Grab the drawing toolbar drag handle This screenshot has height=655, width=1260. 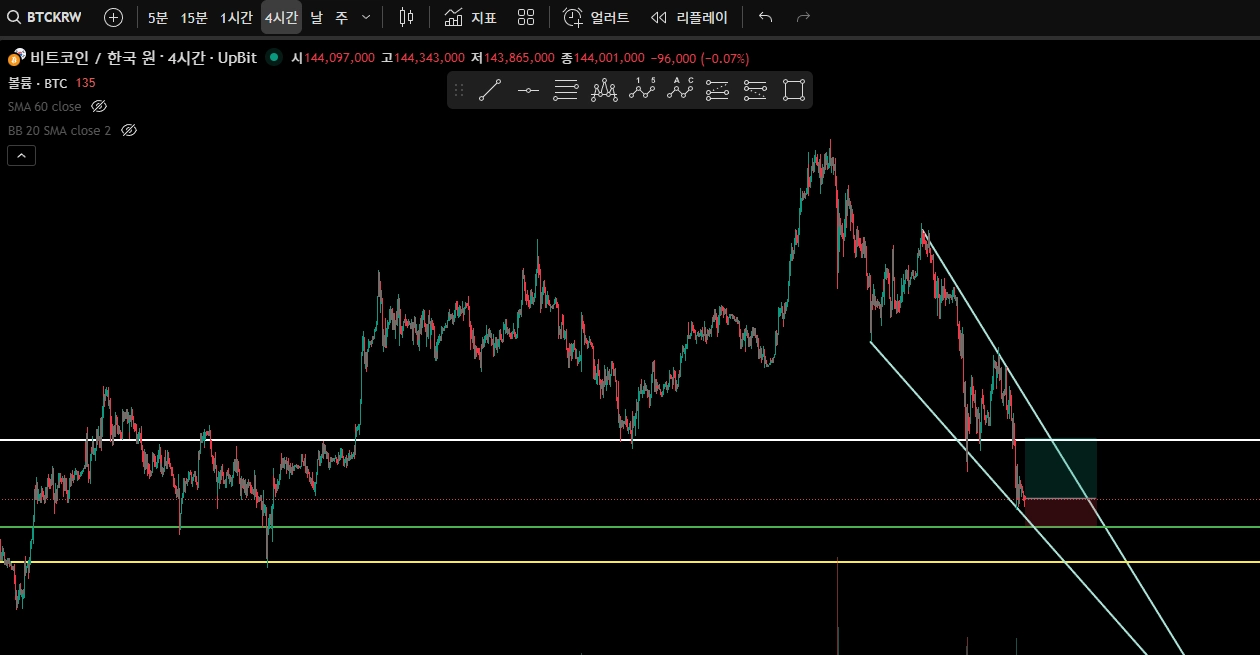coord(459,90)
